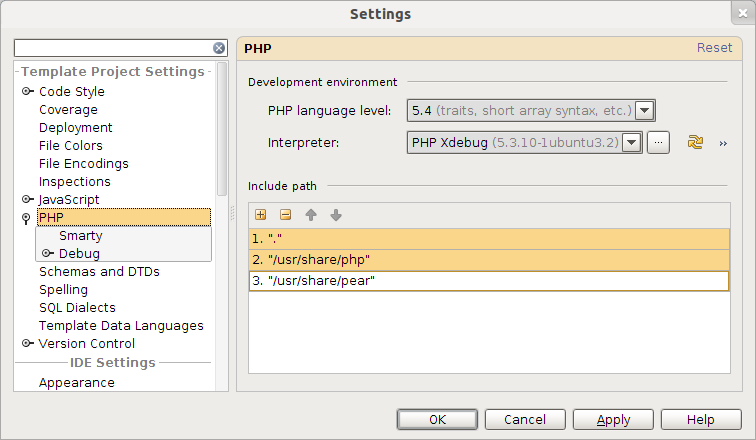This screenshot has height=440, width=756.
Task: Click the Apply button
Action: pyautogui.click(x=613, y=419)
